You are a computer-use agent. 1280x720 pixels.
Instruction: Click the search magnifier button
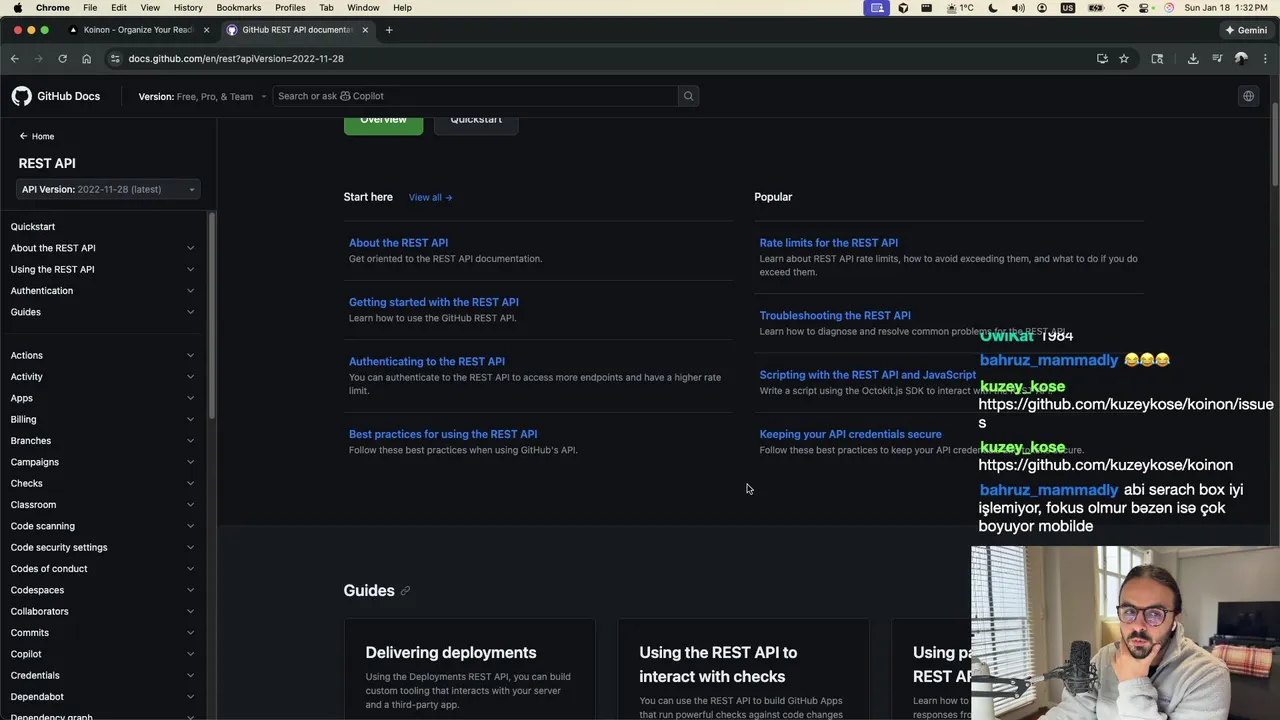(688, 96)
